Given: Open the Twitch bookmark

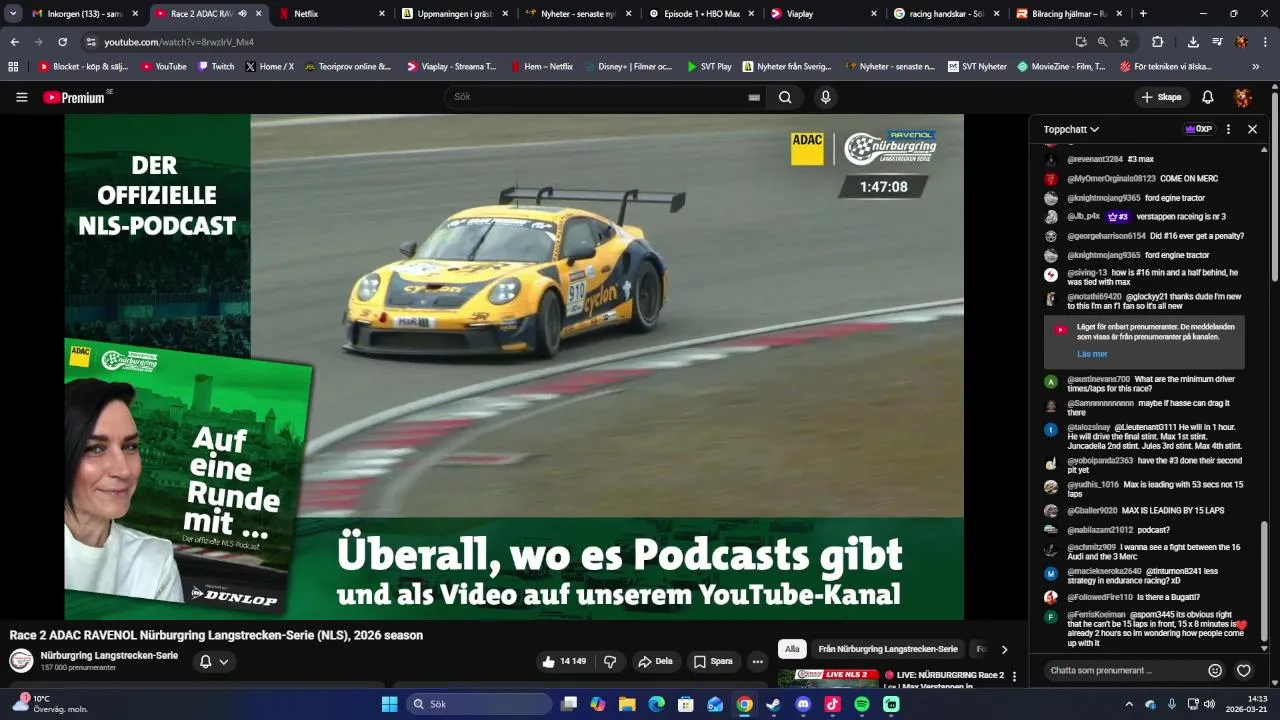Looking at the screenshot, I should 216,66.
